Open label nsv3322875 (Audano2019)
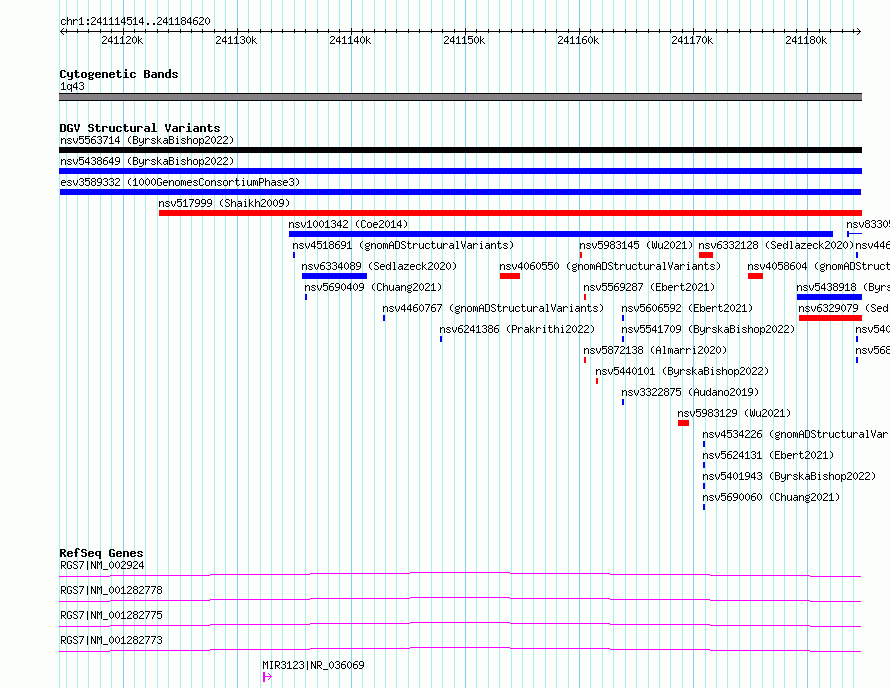Image resolution: width=890 pixels, height=688 pixels. (690, 392)
